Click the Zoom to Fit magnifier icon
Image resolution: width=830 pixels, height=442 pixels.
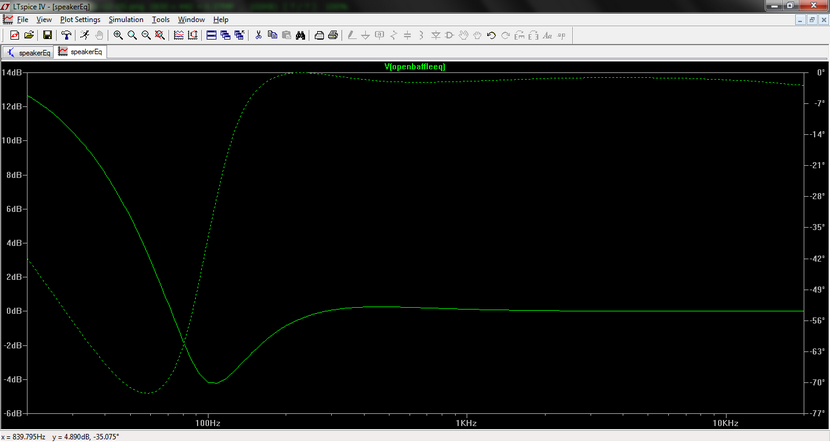[x=160, y=35]
